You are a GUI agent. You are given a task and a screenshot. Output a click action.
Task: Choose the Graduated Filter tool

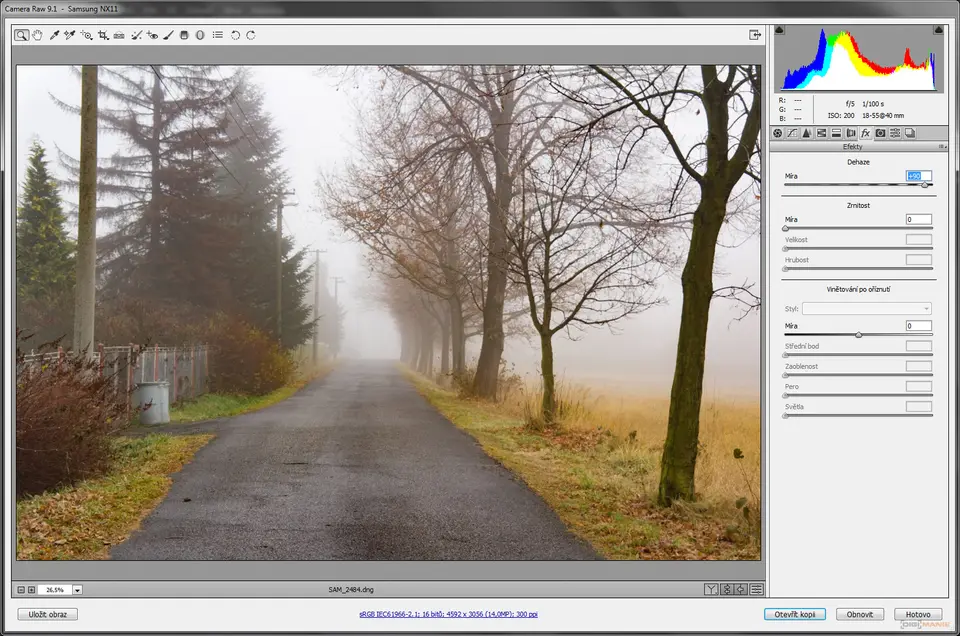(184, 35)
